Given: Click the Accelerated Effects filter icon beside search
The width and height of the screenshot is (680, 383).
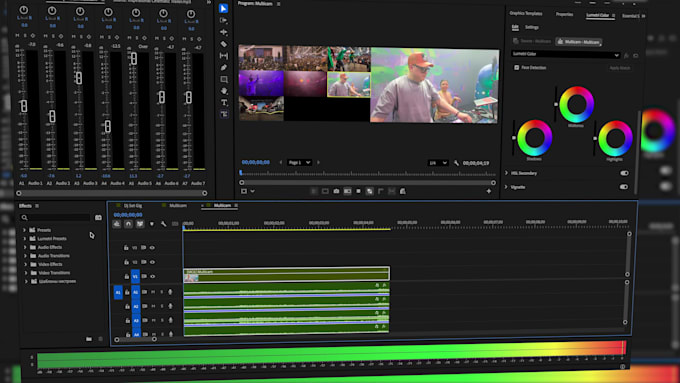Looking at the screenshot, I should point(98,217).
